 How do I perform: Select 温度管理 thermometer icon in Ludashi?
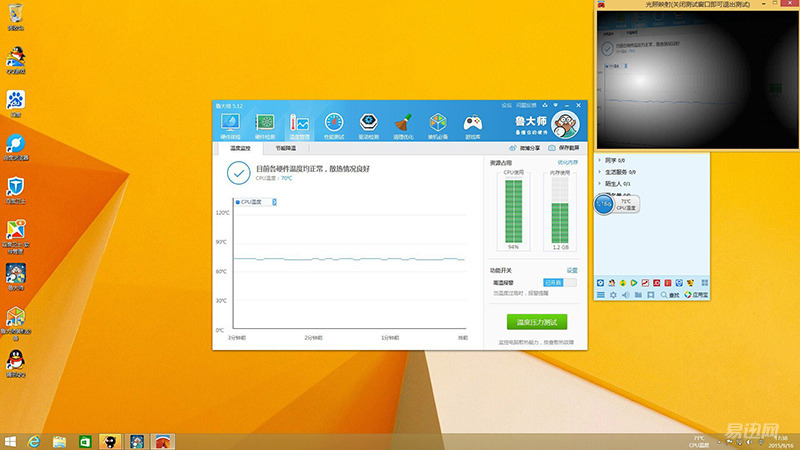[x=299, y=126]
